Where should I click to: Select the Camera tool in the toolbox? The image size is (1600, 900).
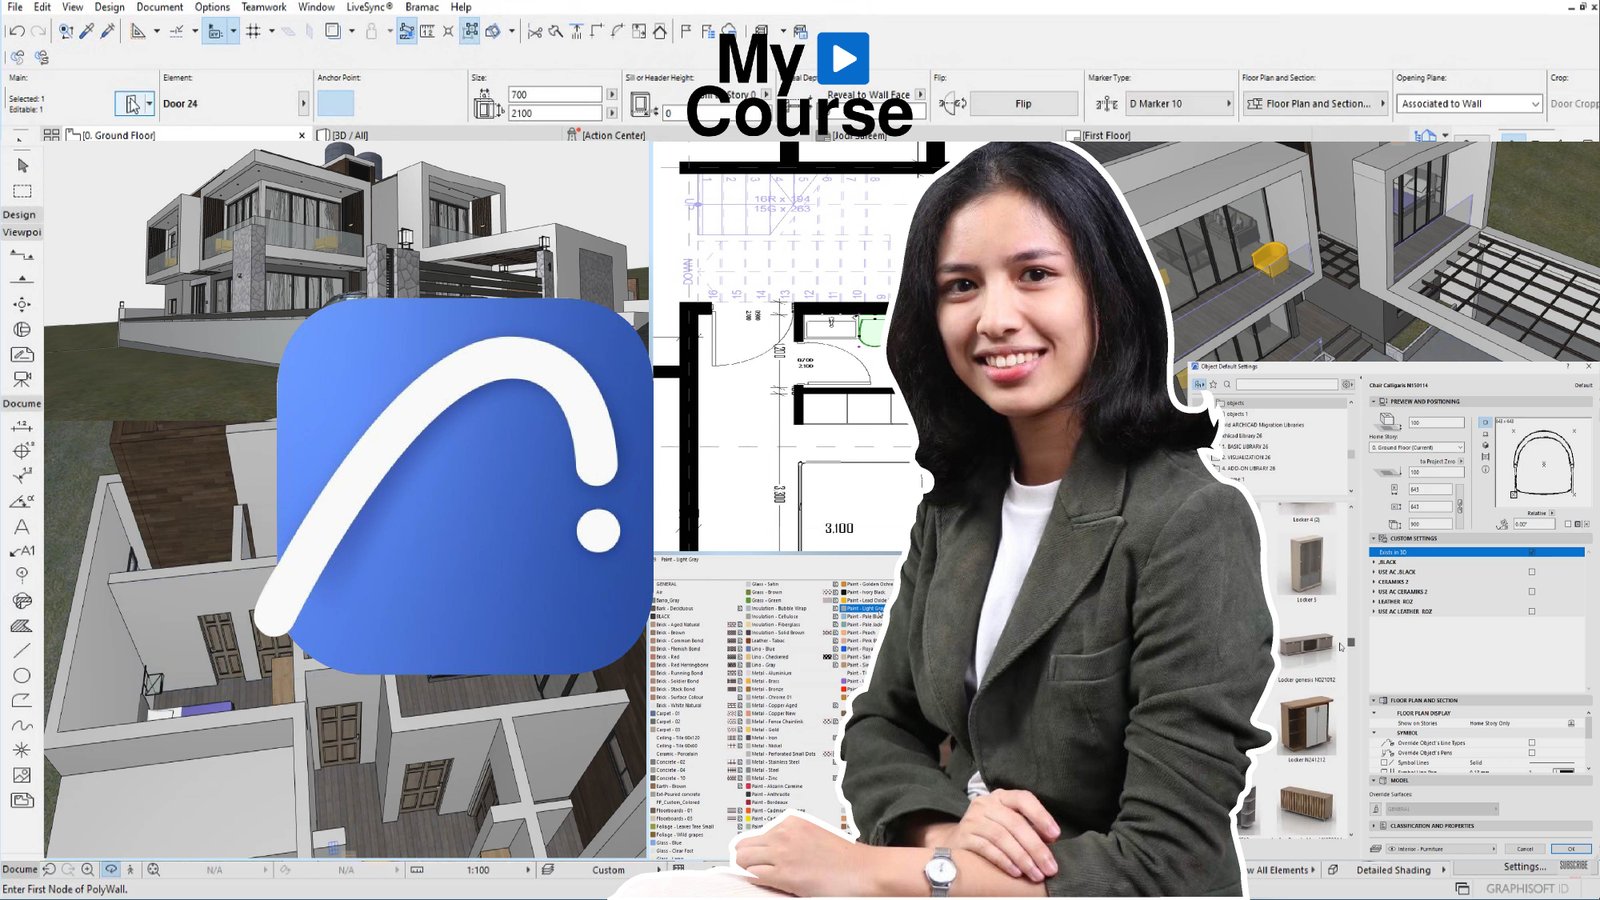click(x=22, y=379)
